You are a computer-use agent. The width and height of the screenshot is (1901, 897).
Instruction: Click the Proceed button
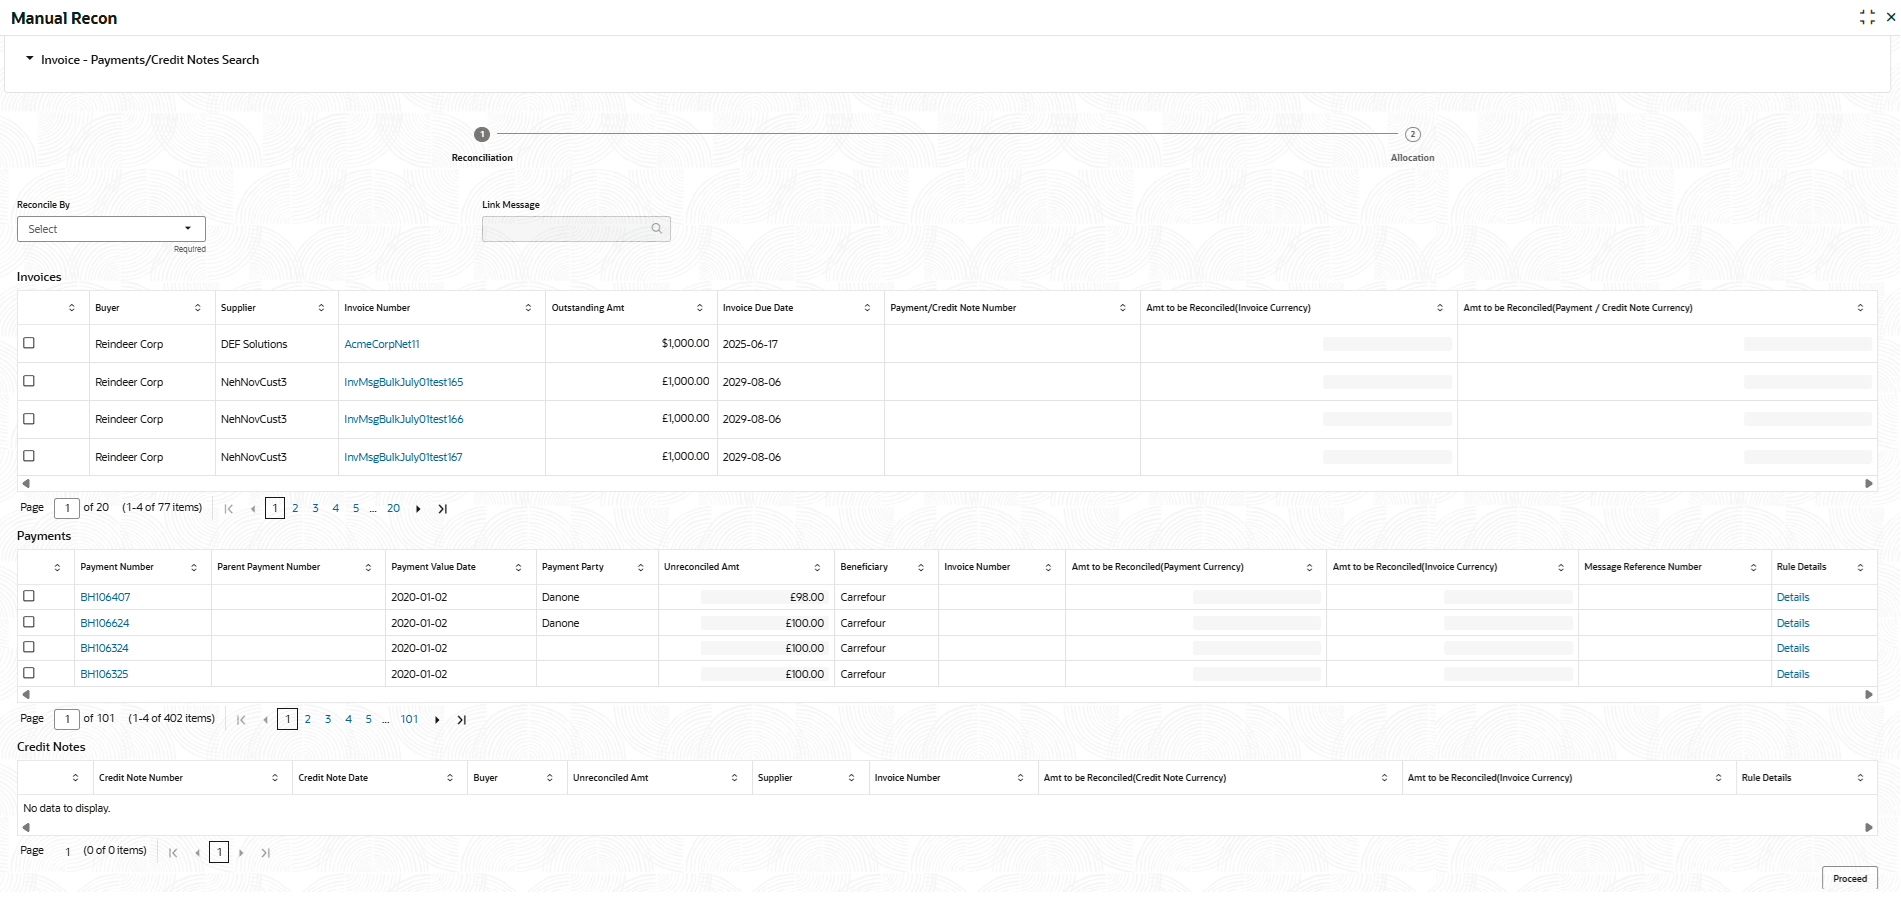1849,879
